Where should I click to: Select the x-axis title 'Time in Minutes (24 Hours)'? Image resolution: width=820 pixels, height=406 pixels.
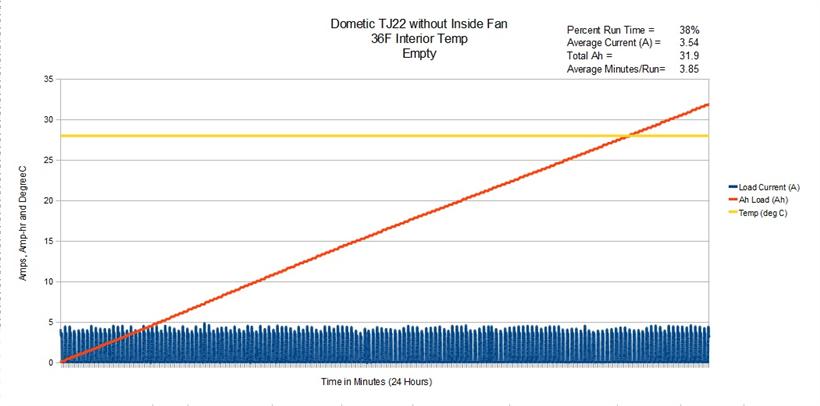[x=377, y=382]
